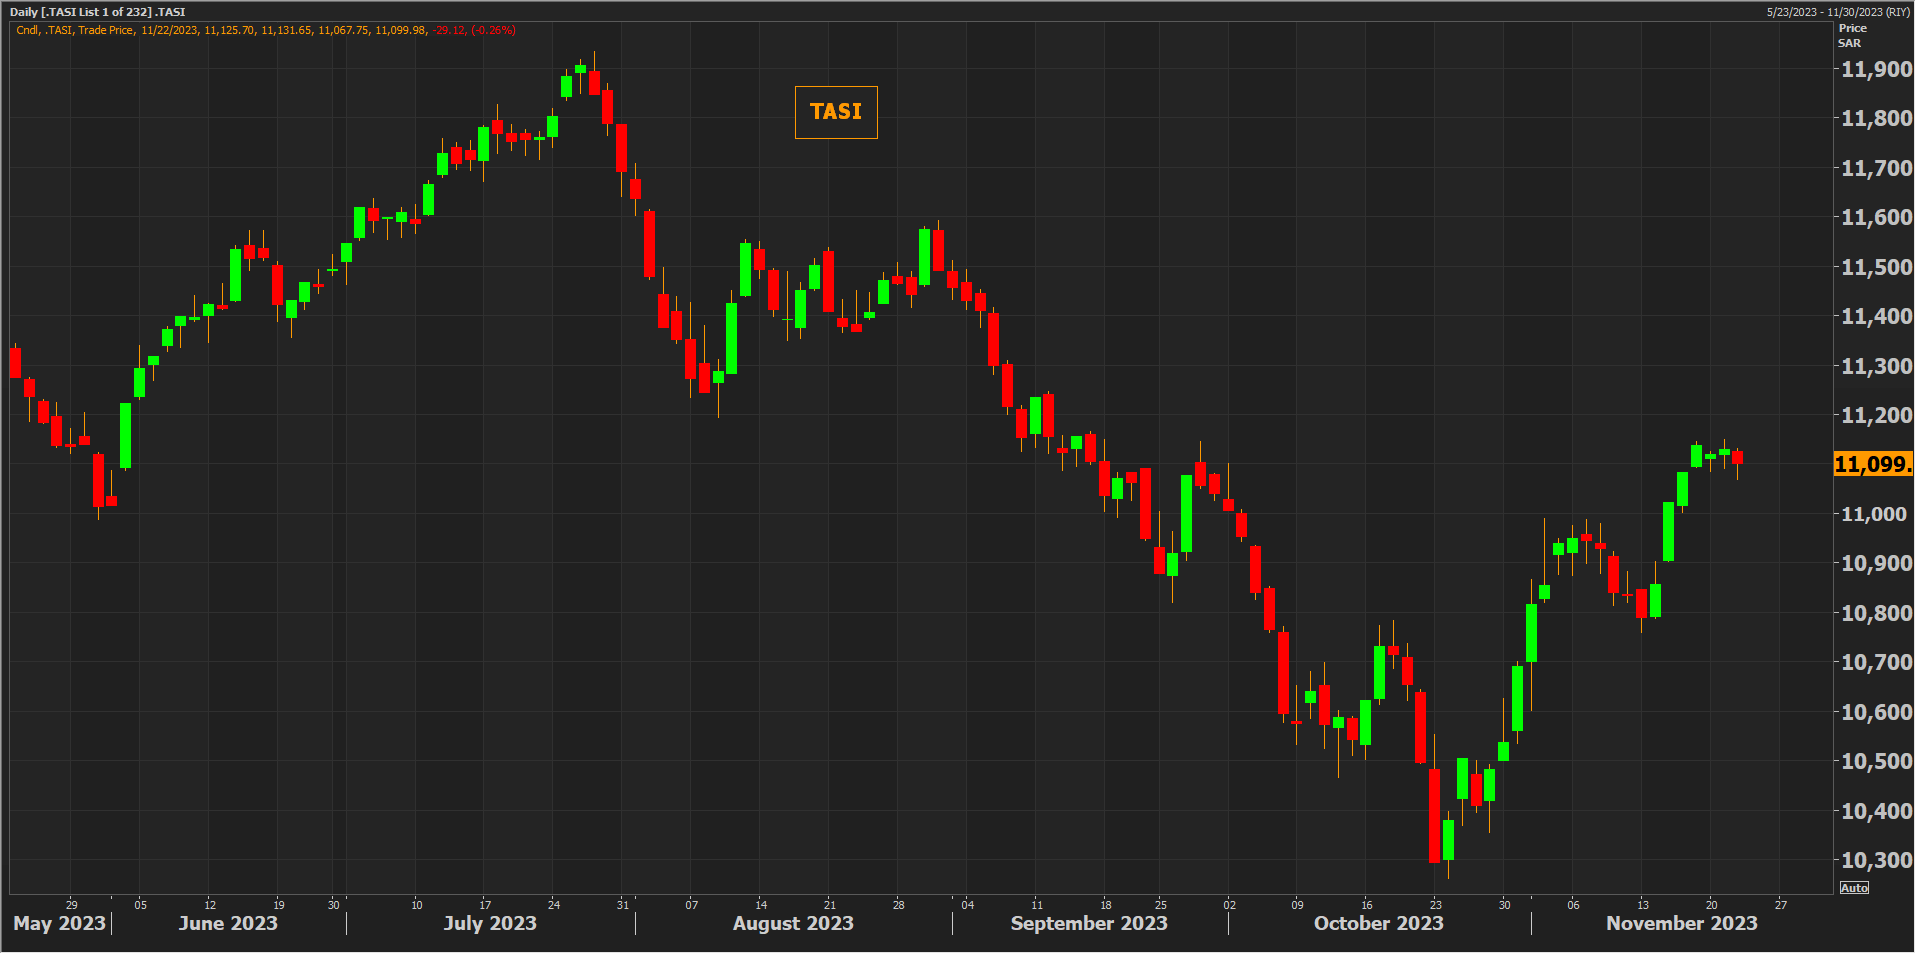Select the September 2023 month label

pyautogui.click(x=1089, y=923)
